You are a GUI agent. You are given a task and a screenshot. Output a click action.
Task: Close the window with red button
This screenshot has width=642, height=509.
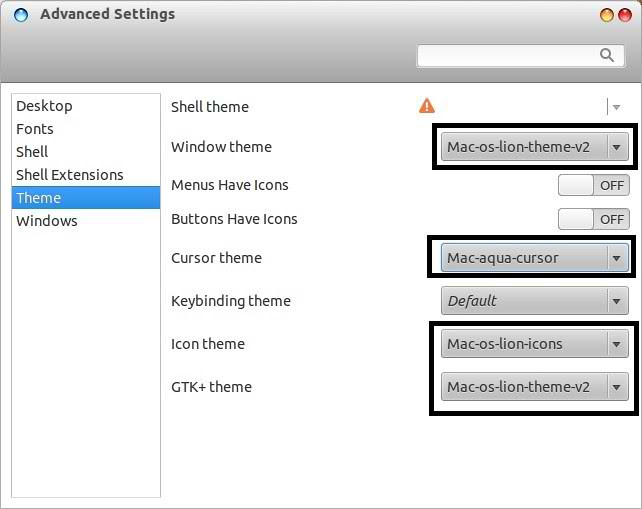tap(625, 15)
